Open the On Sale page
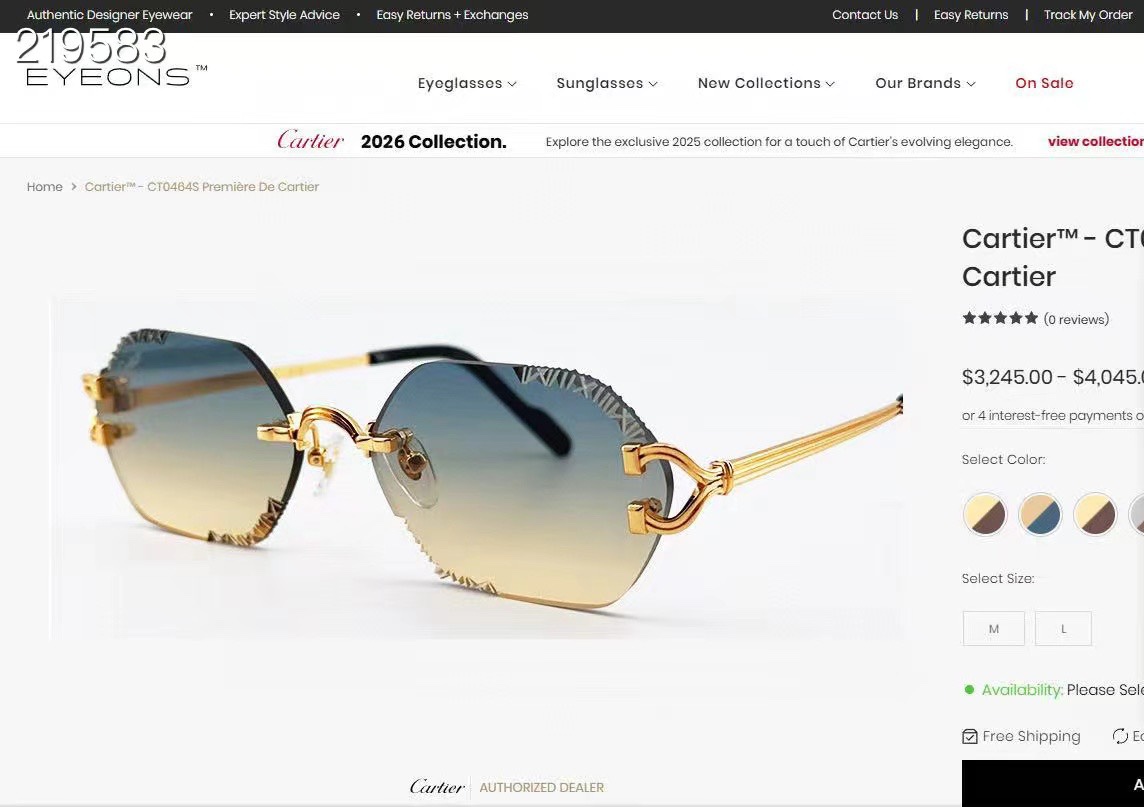This screenshot has width=1144, height=807. (1044, 83)
